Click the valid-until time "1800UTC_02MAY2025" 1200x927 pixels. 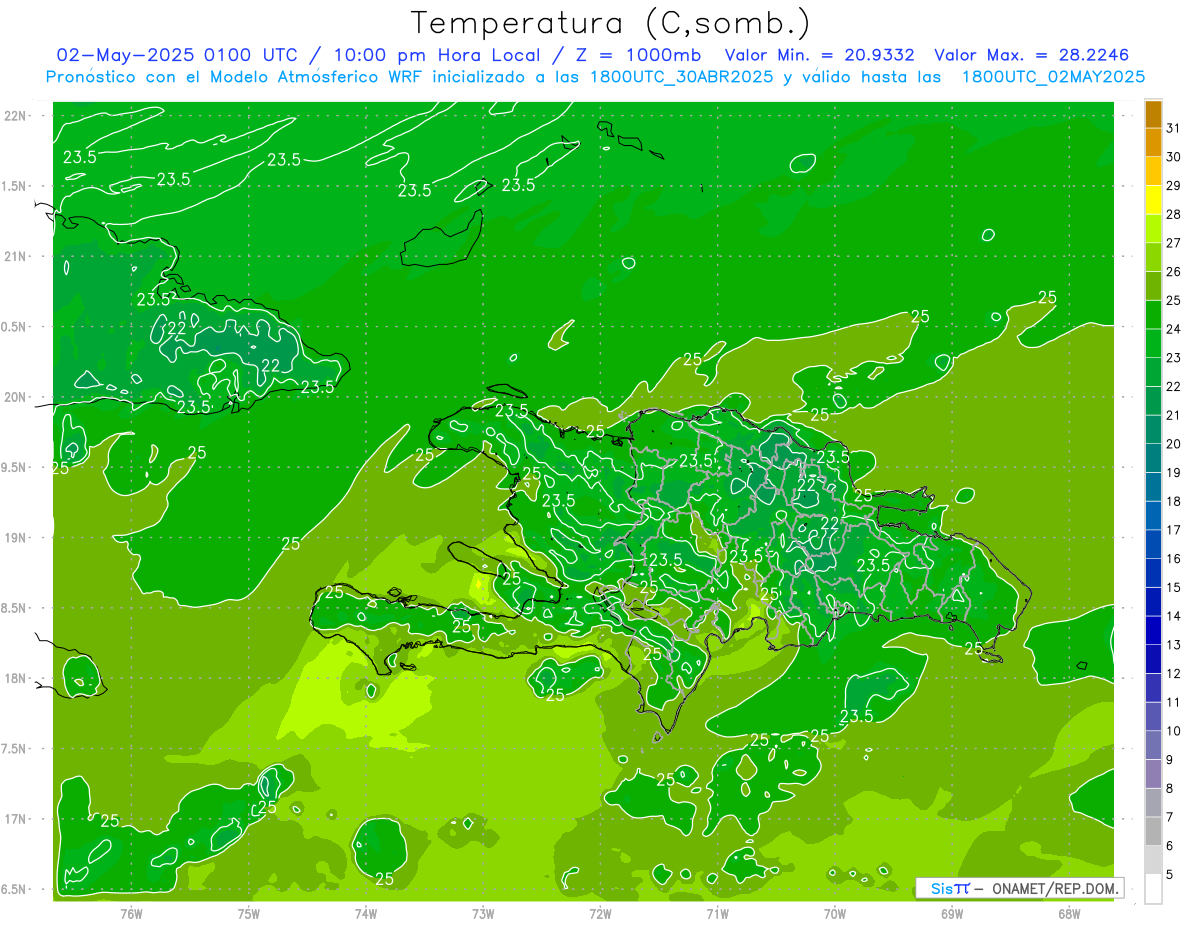tap(1053, 77)
